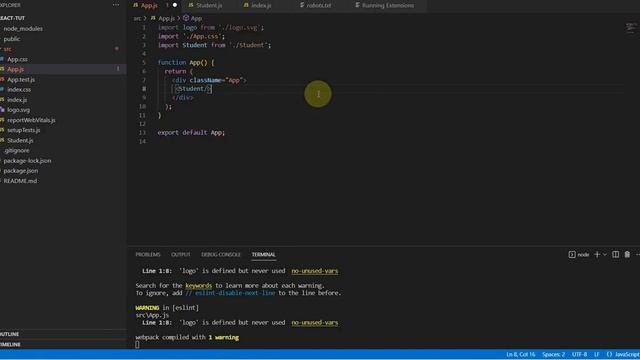This screenshot has height=360, width=640.
Task: Click webpack compiled with 1 warning text
Action: [187, 338]
